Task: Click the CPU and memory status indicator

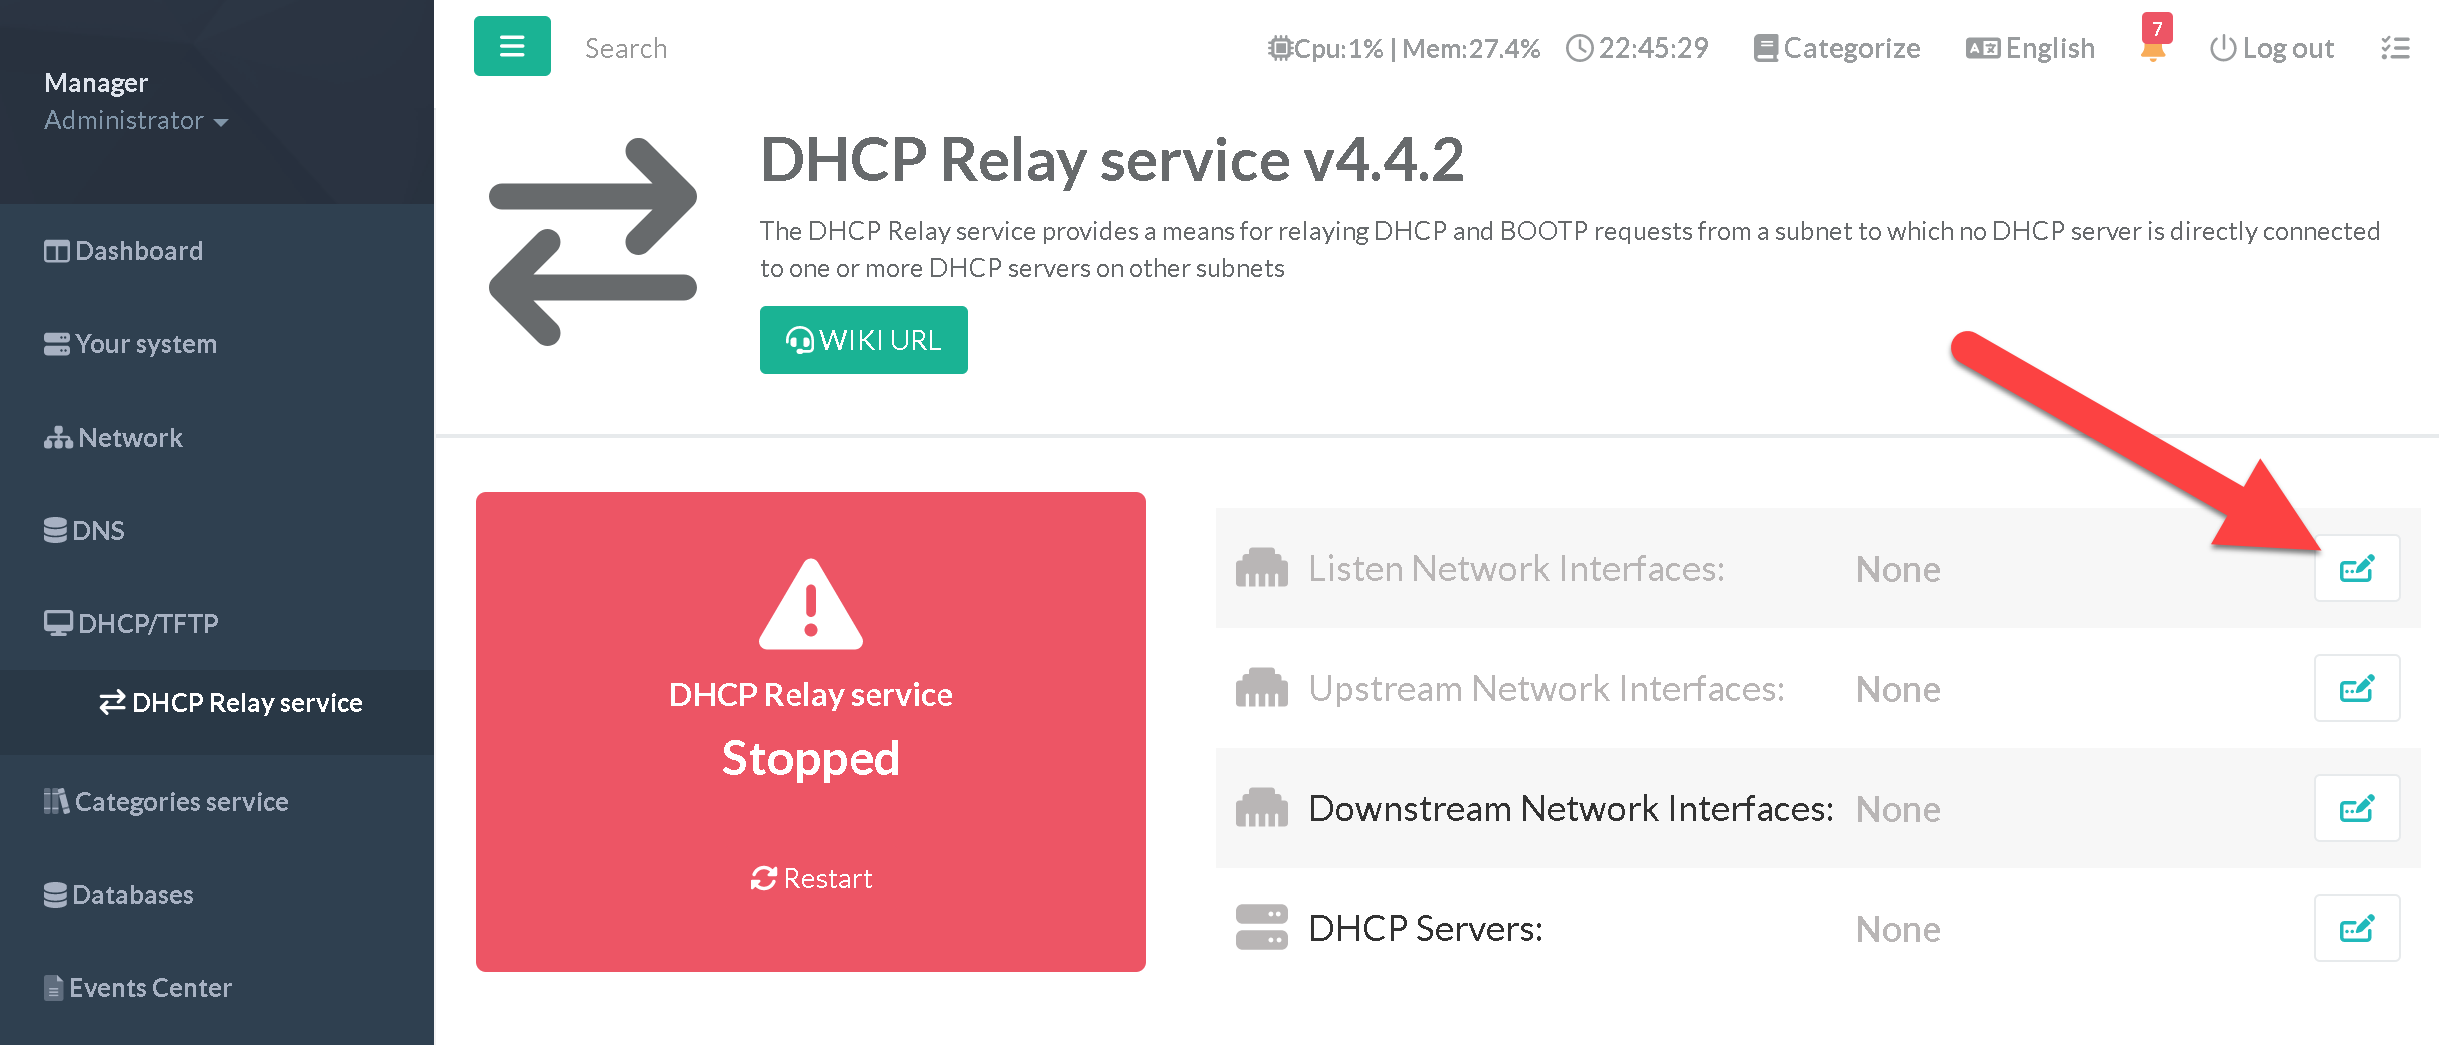Action: [x=1404, y=48]
